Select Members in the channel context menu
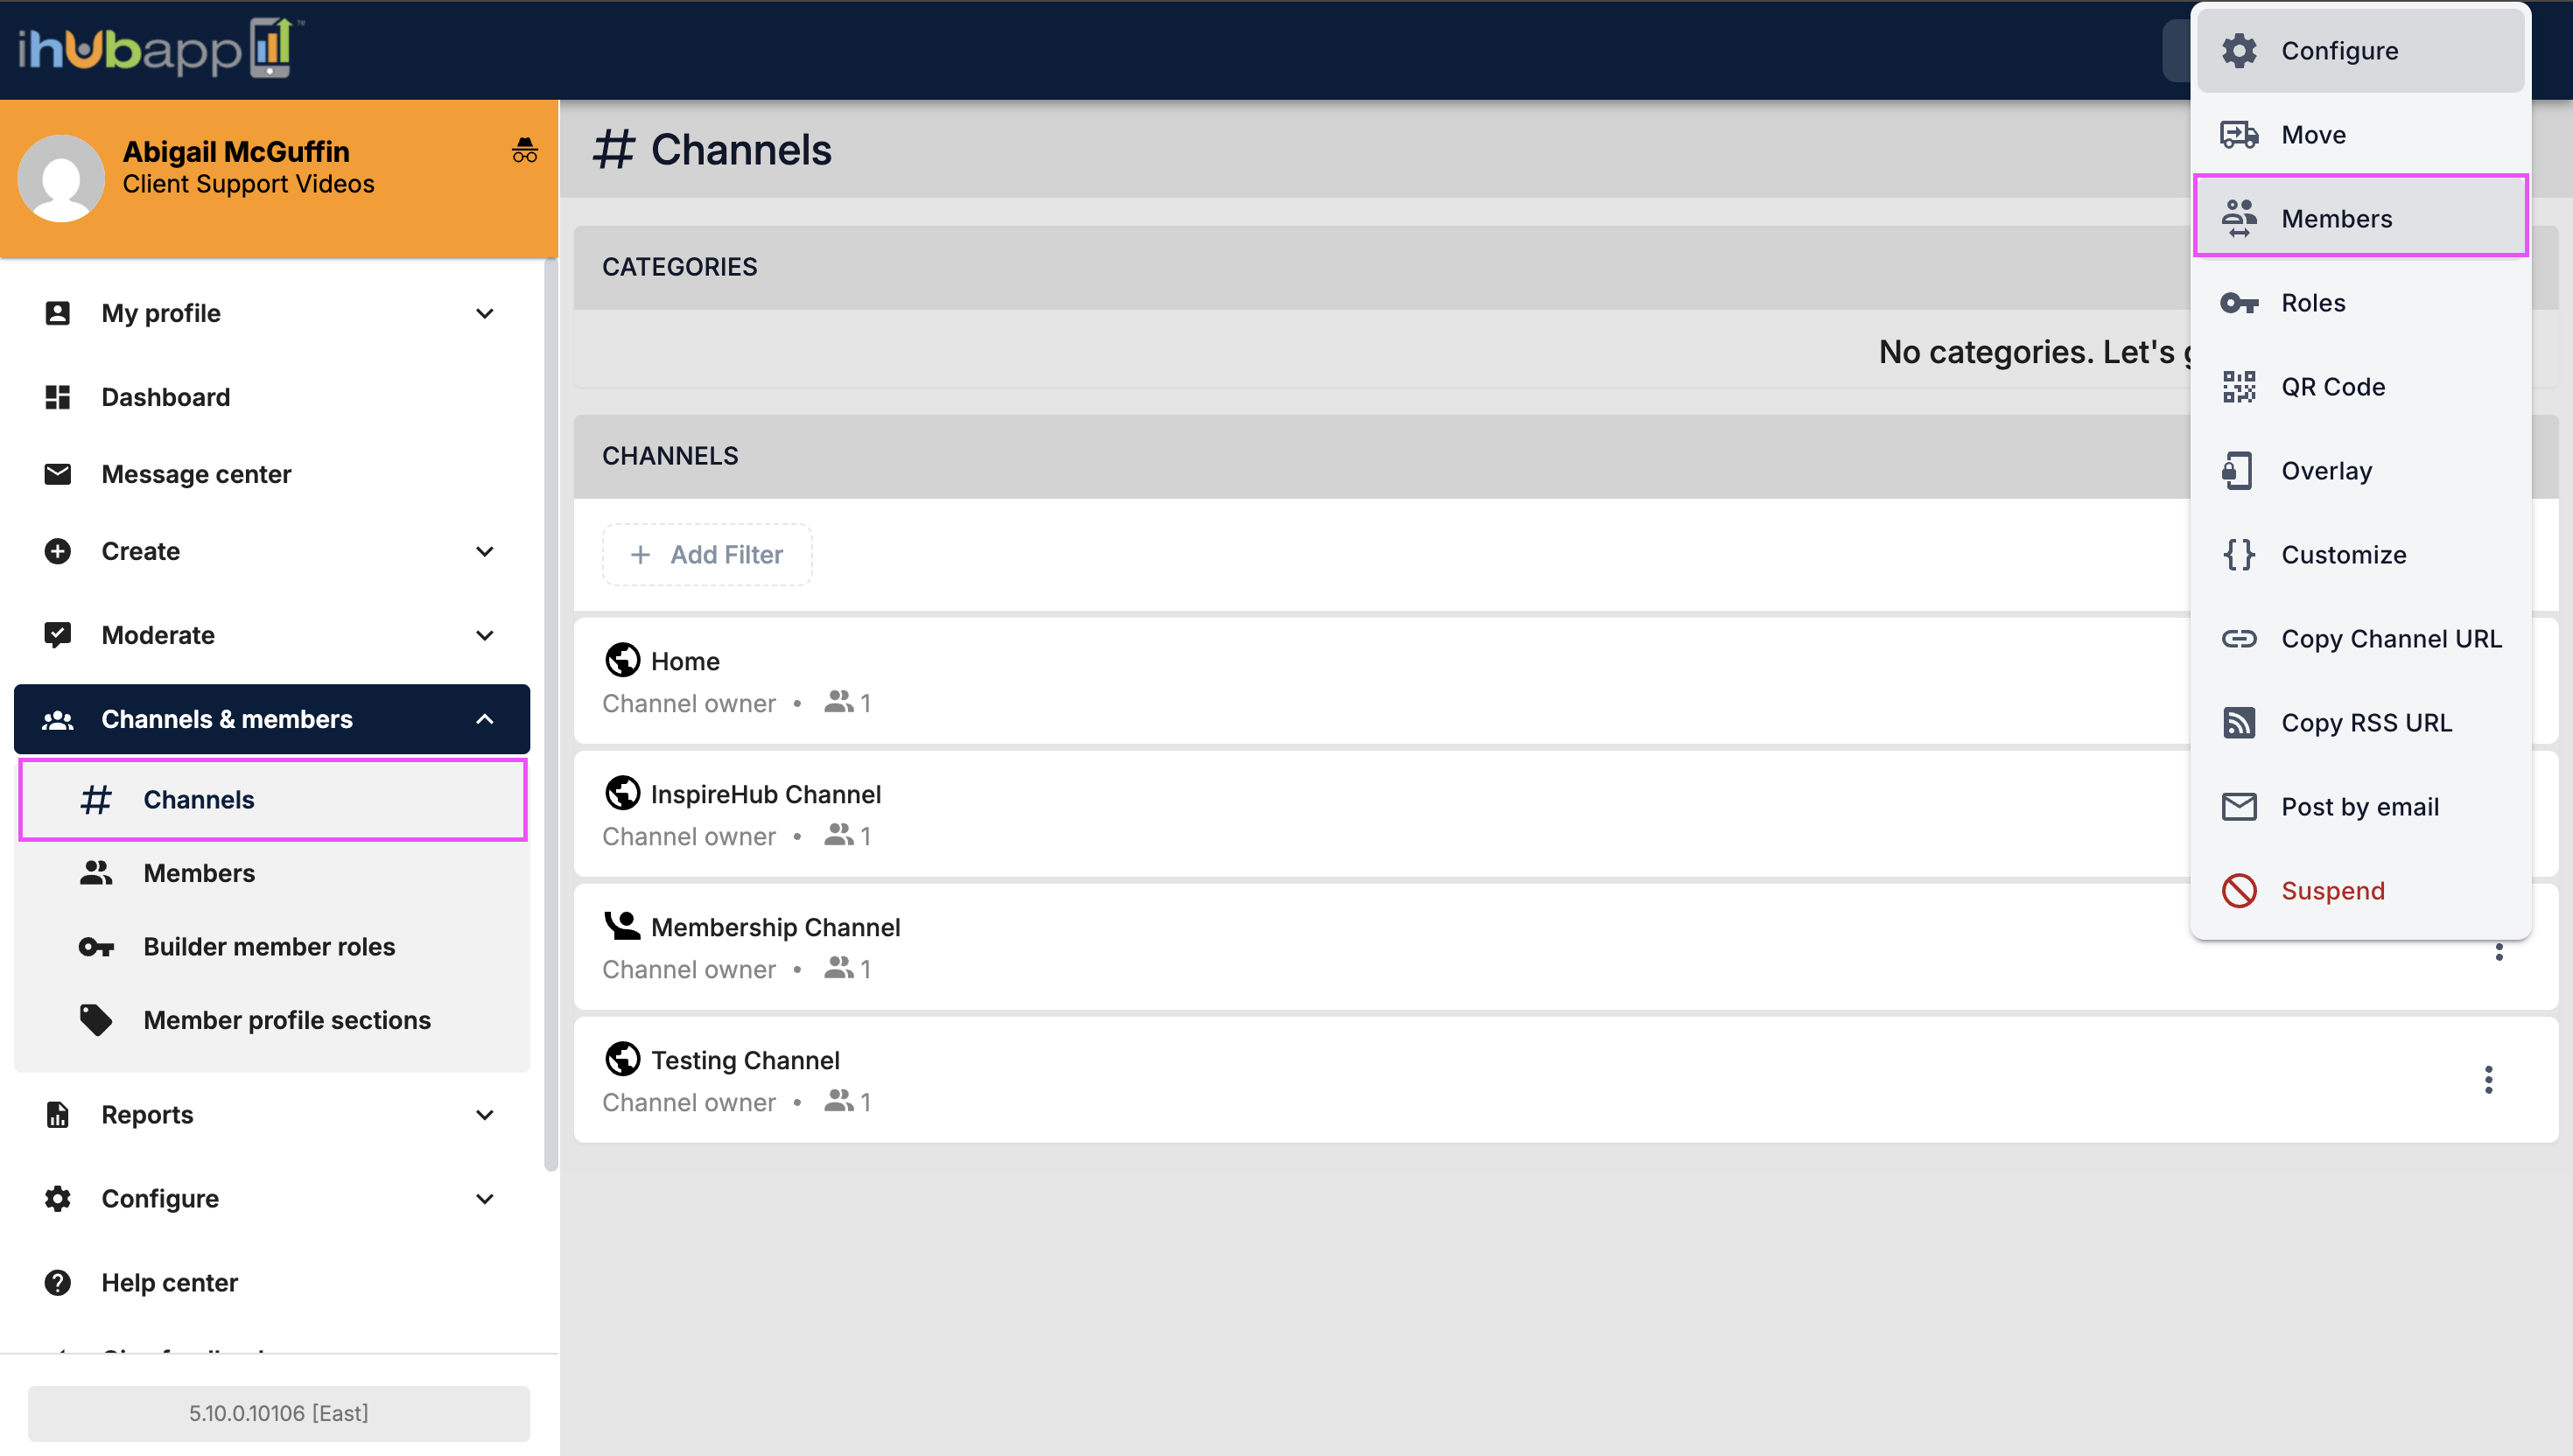 (x=2360, y=218)
